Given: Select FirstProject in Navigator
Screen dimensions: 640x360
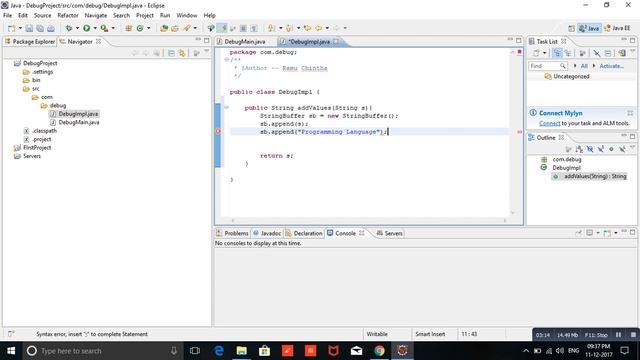Looking at the screenshot, I should pyautogui.click(x=37, y=148).
